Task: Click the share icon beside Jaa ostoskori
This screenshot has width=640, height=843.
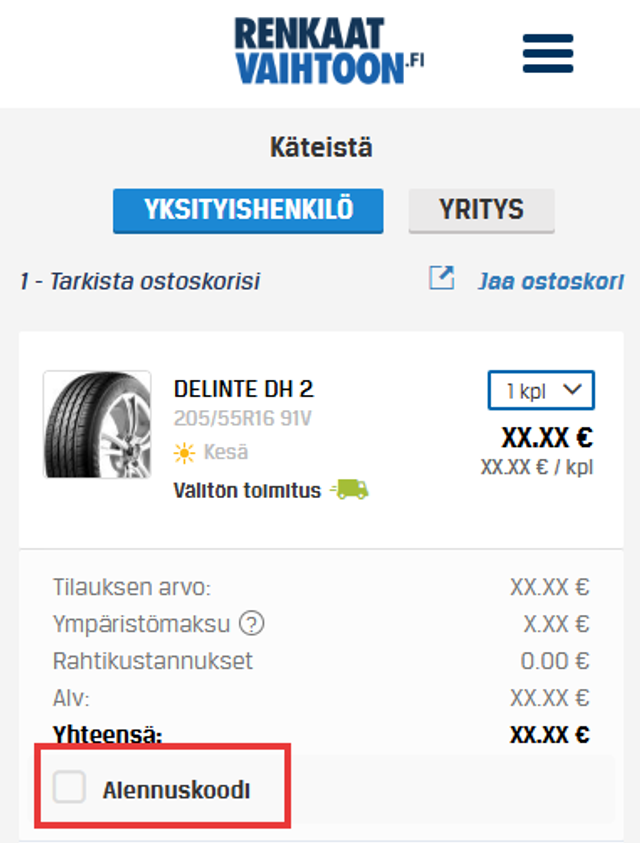Action: (x=441, y=279)
